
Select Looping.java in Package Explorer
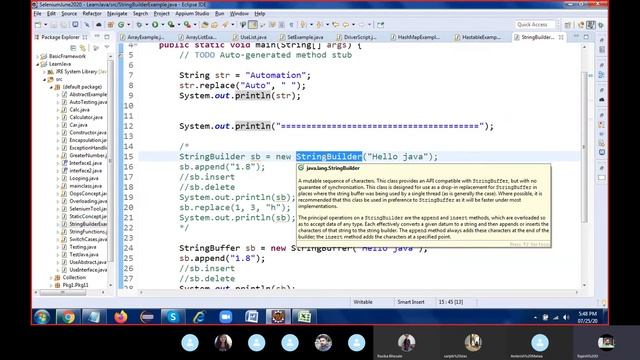[83, 178]
